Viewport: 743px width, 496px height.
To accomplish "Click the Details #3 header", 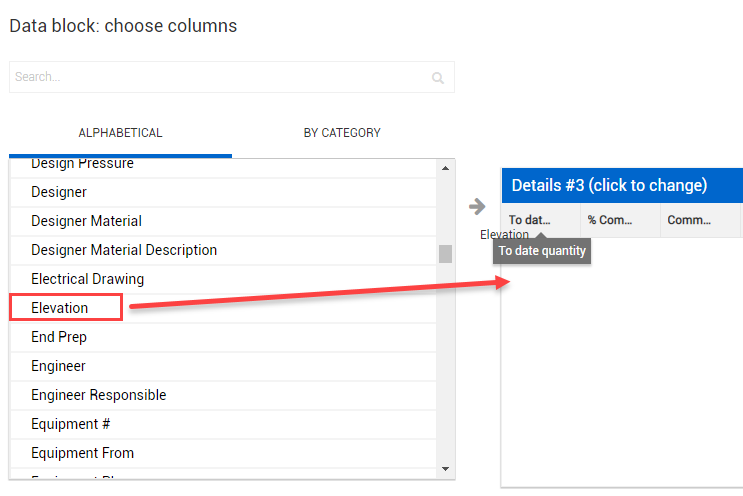I will (x=609, y=185).
